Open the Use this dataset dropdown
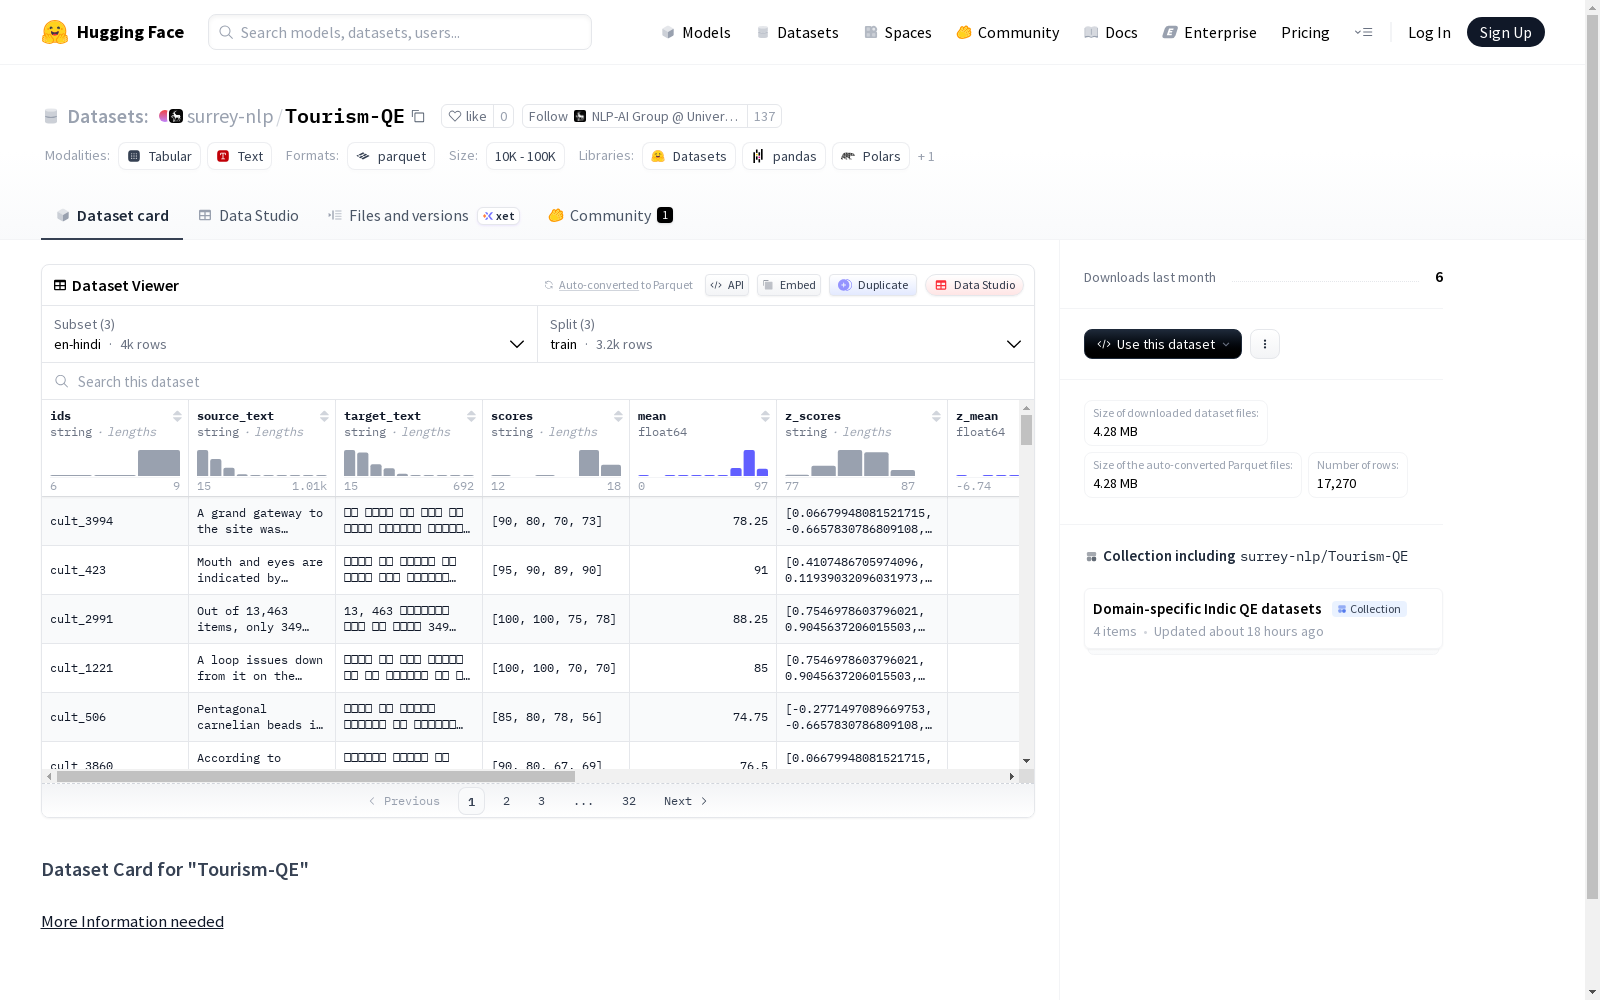Image resolution: width=1600 pixels, height=1000 pixels. [1163, 344]
